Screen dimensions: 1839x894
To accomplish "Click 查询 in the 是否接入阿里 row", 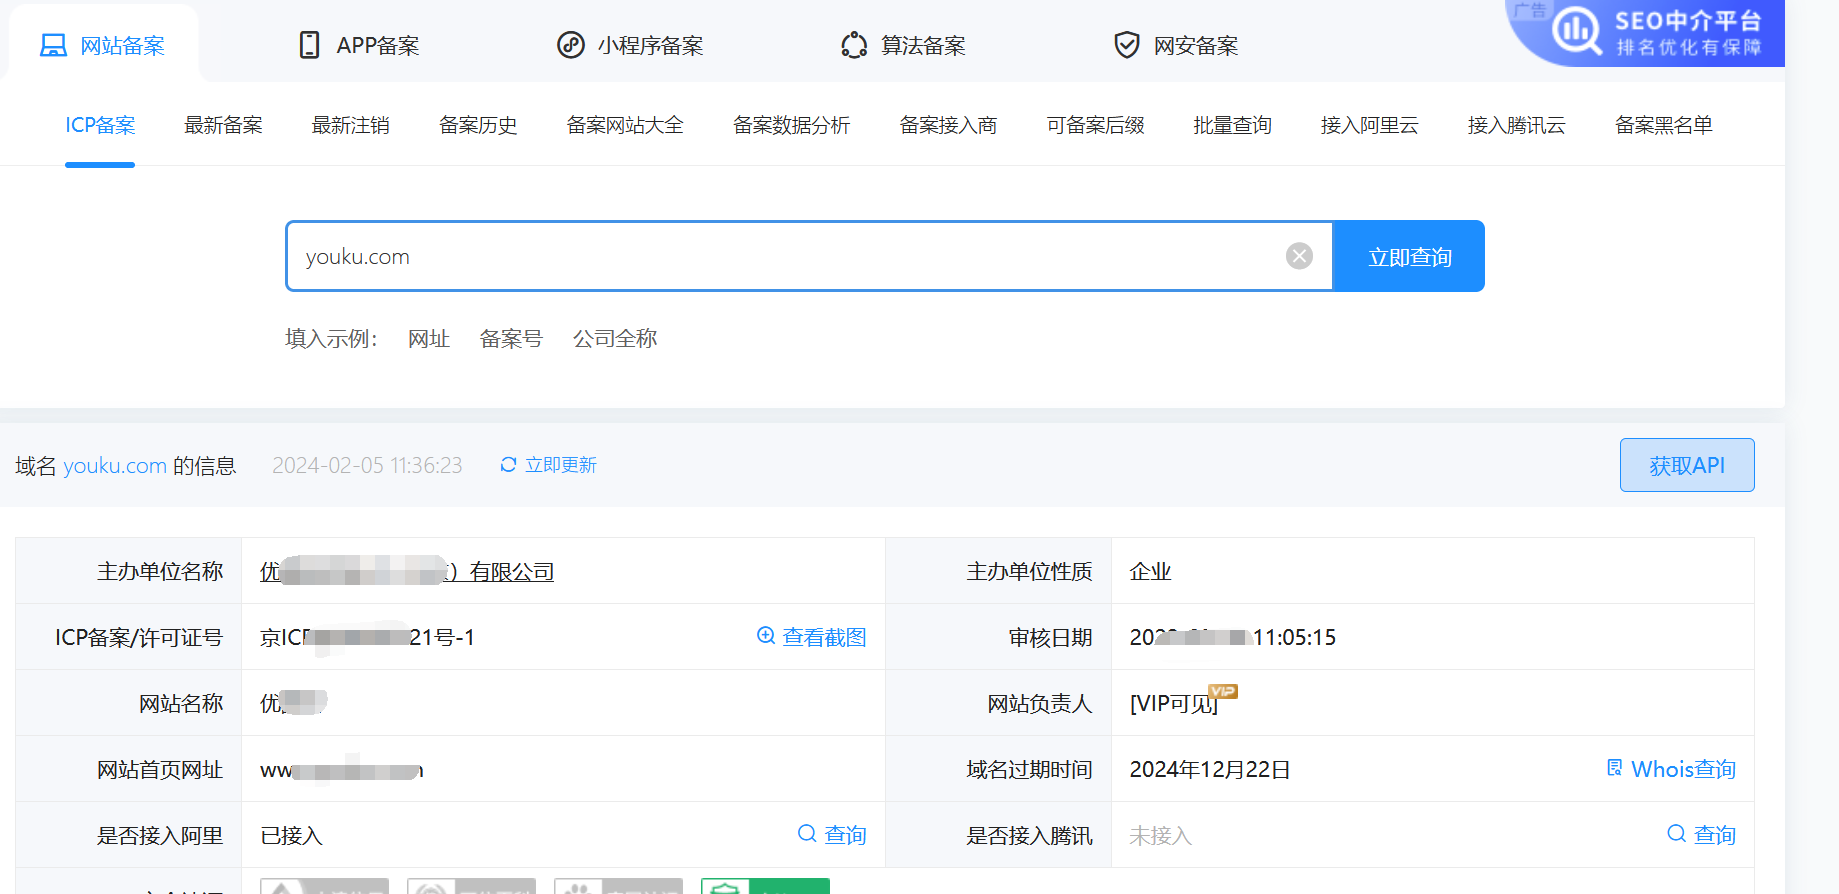I will tap(845, 835).
